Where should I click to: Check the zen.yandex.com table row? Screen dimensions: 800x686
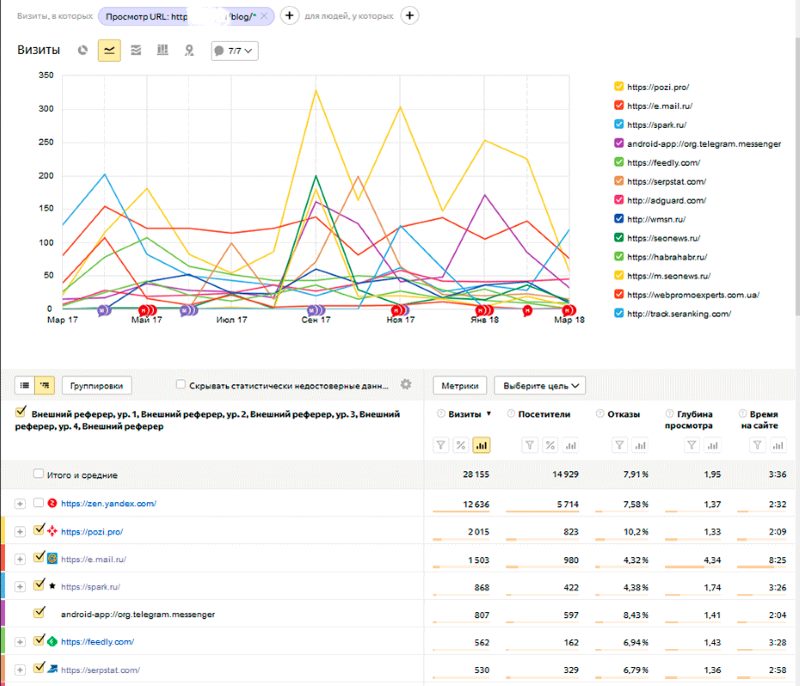38,502
